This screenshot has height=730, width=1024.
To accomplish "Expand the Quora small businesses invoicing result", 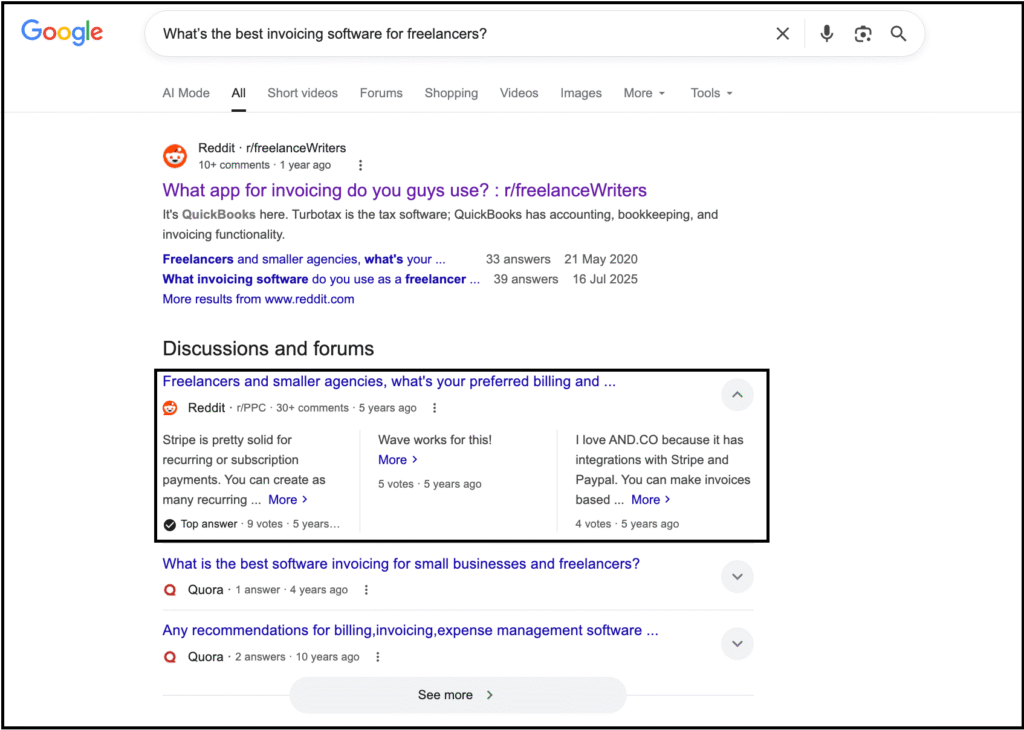I will 737,577.
